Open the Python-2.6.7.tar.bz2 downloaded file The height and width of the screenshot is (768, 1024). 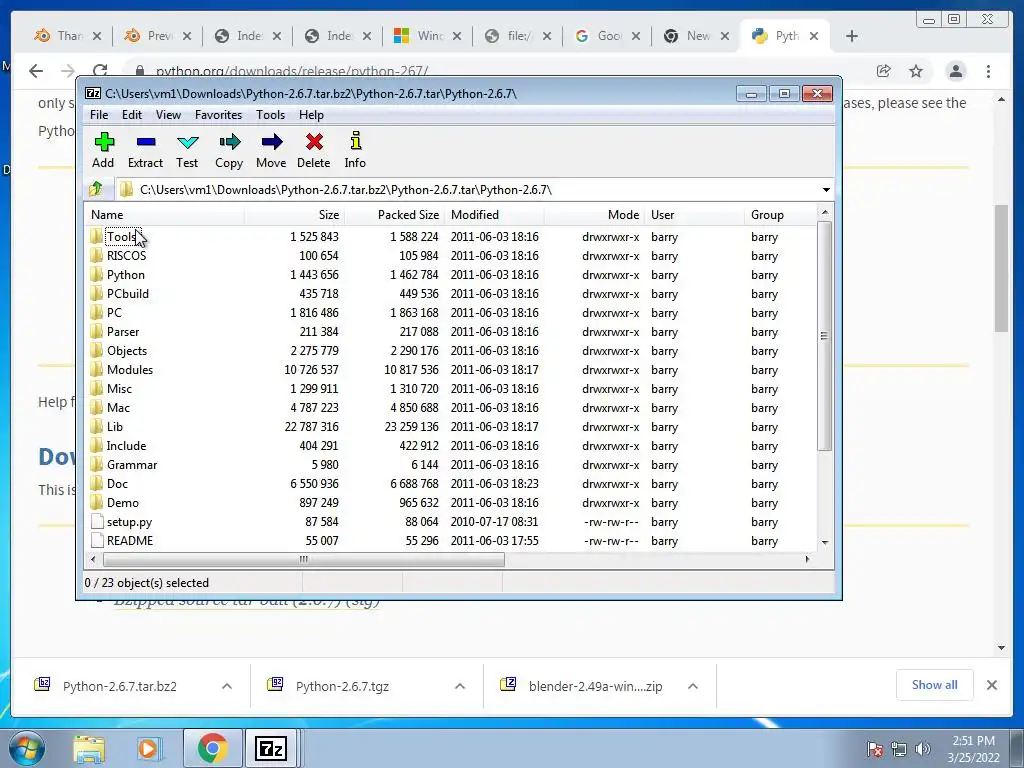pyautogui.click(x=120, y=686)
